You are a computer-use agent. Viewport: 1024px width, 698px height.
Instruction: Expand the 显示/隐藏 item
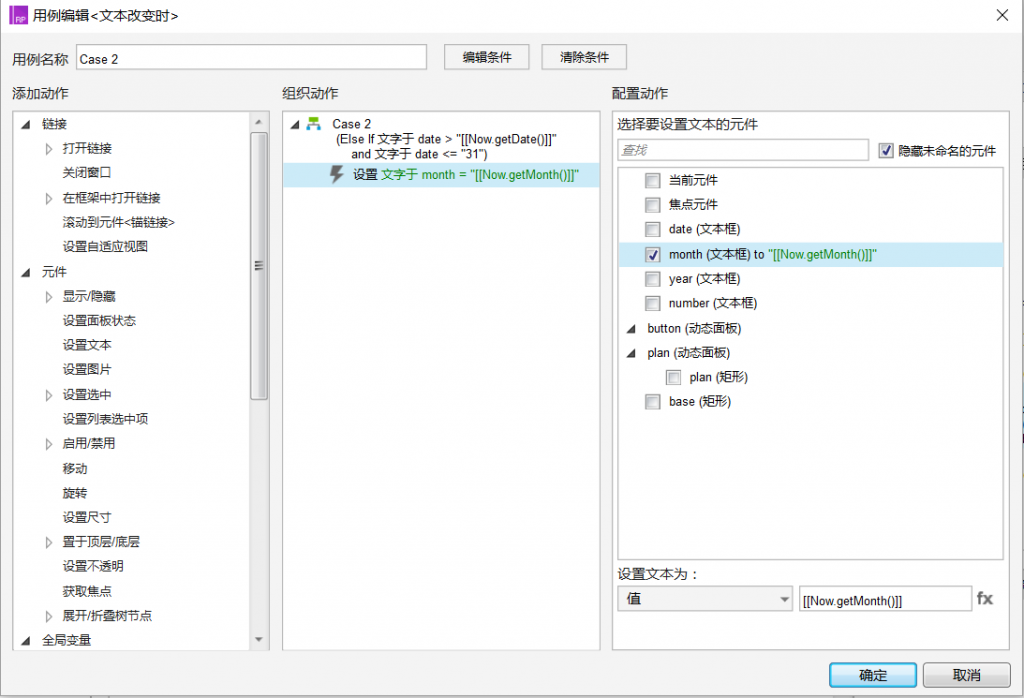(x=49, y=297)
